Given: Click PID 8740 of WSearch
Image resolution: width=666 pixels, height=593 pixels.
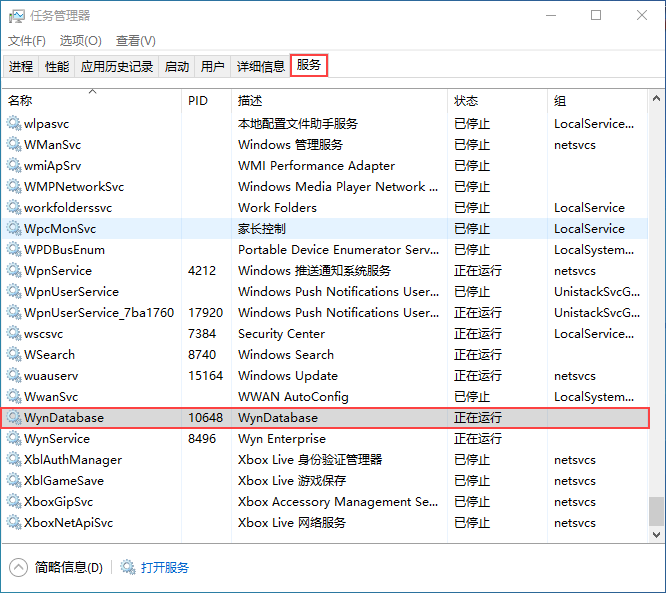Looking at the screenshot, I should [x=202, y=354].
